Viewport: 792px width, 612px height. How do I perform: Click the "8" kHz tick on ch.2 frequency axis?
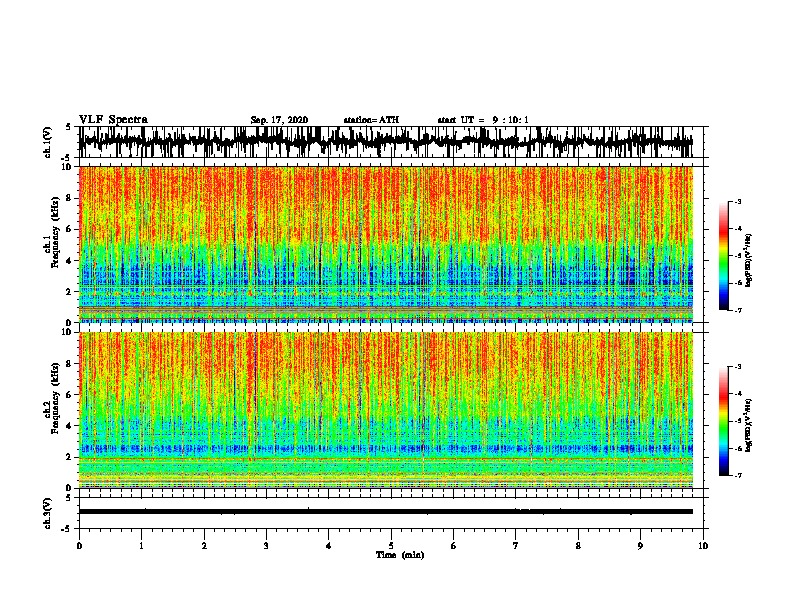tap(70, 364)
